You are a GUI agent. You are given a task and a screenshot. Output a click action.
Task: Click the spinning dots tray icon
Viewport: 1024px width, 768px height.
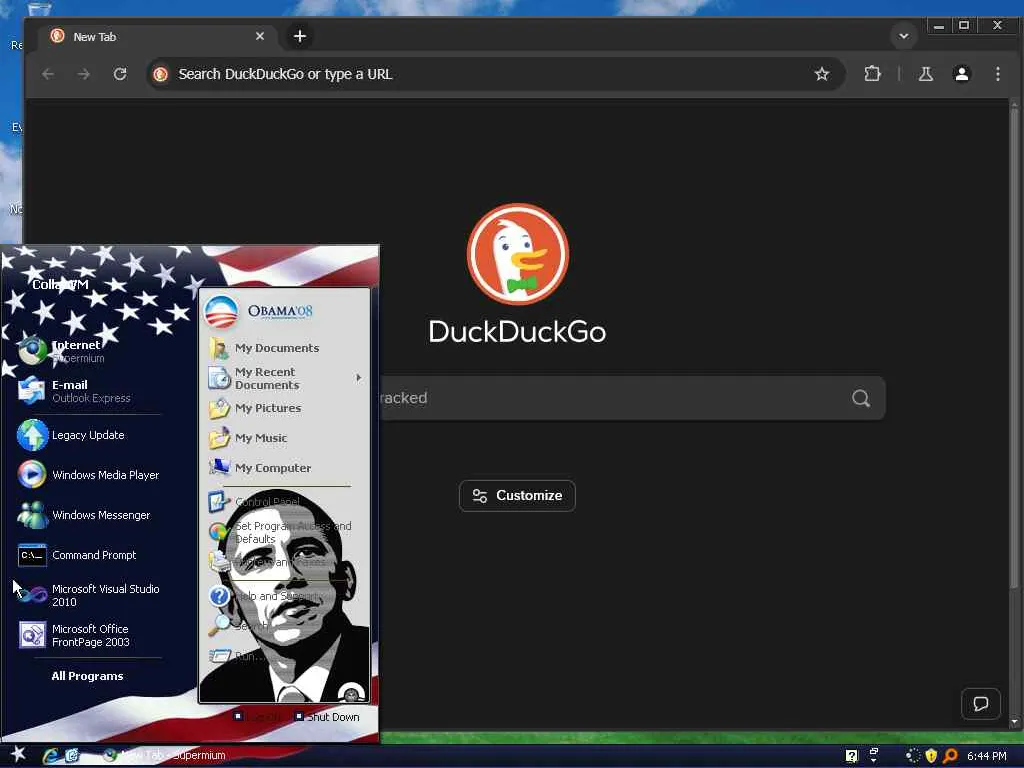pos(912,756)
